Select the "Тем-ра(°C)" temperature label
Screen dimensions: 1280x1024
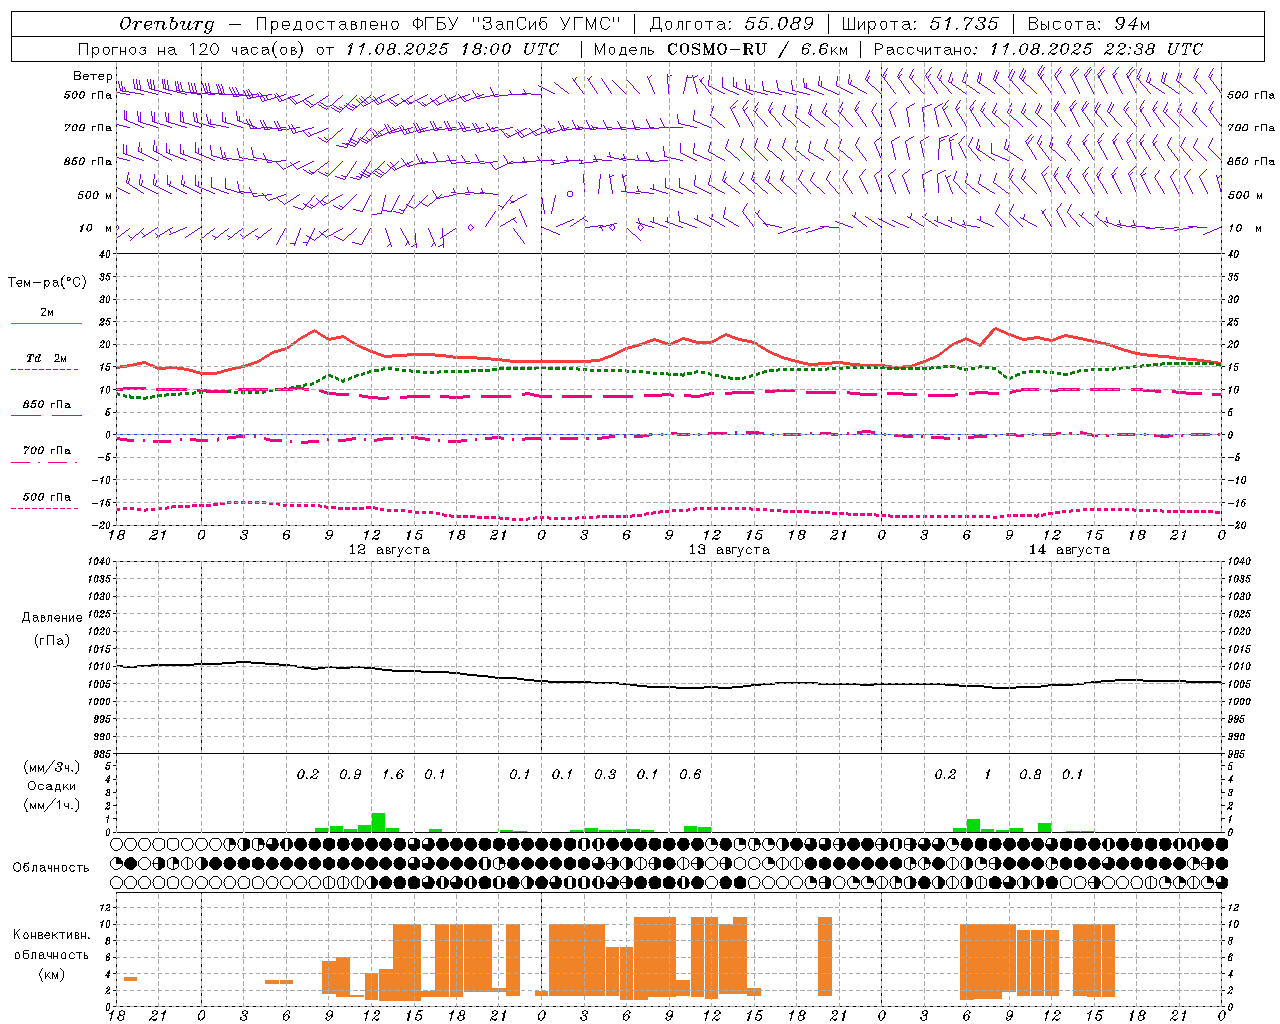click(x=47, y=283)
